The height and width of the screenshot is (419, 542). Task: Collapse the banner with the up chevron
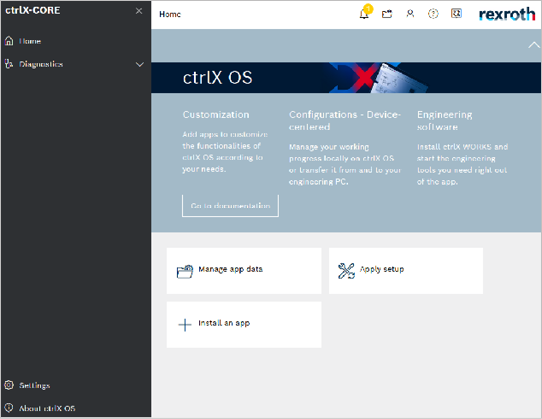[x=534, y=45]
